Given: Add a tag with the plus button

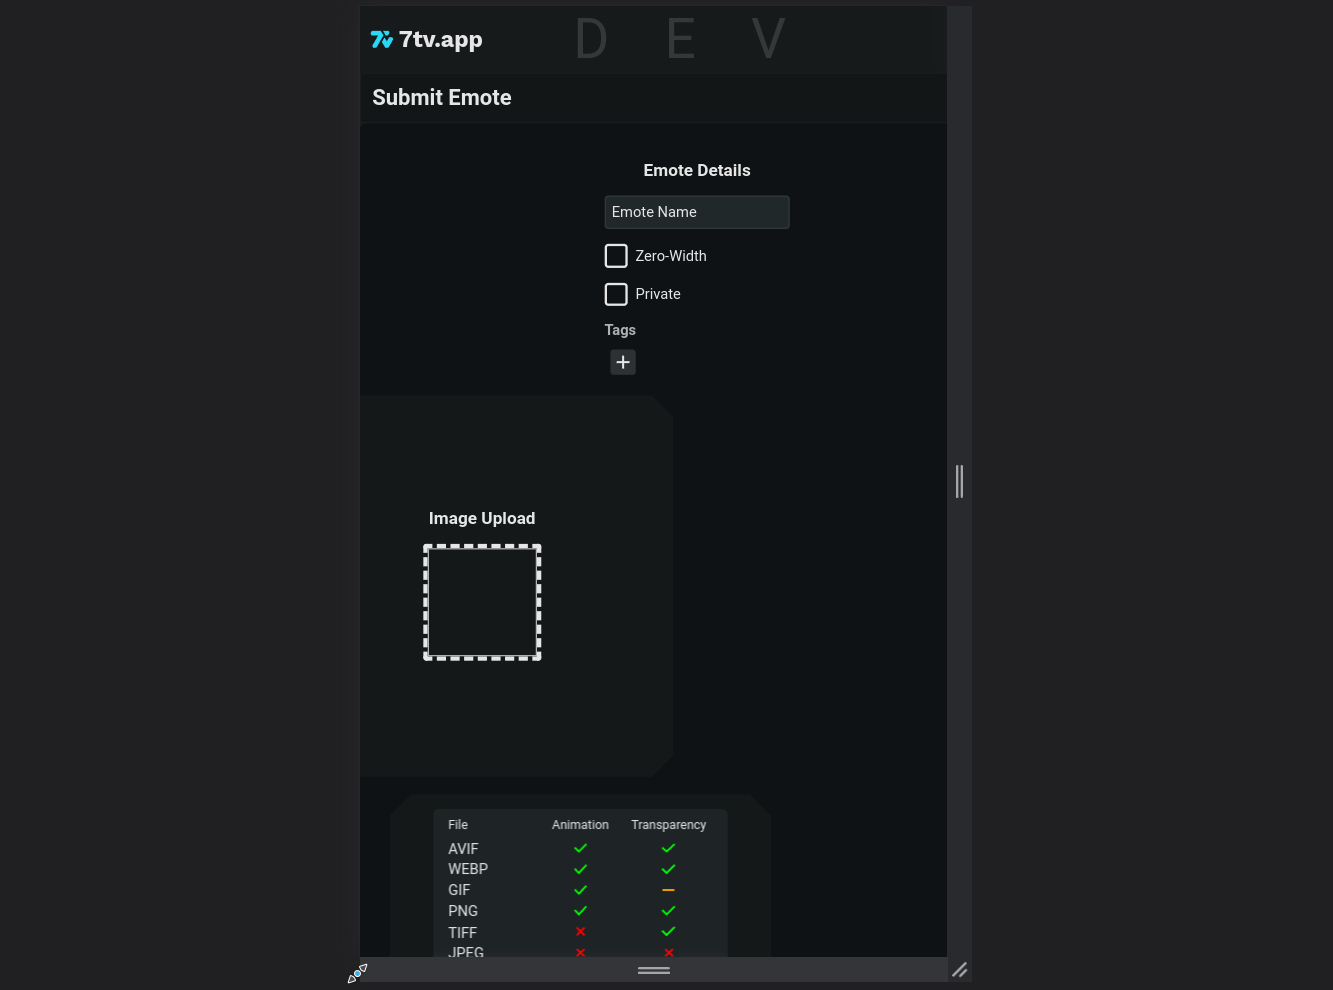Looking at the screenshot, I should (623, 362).
